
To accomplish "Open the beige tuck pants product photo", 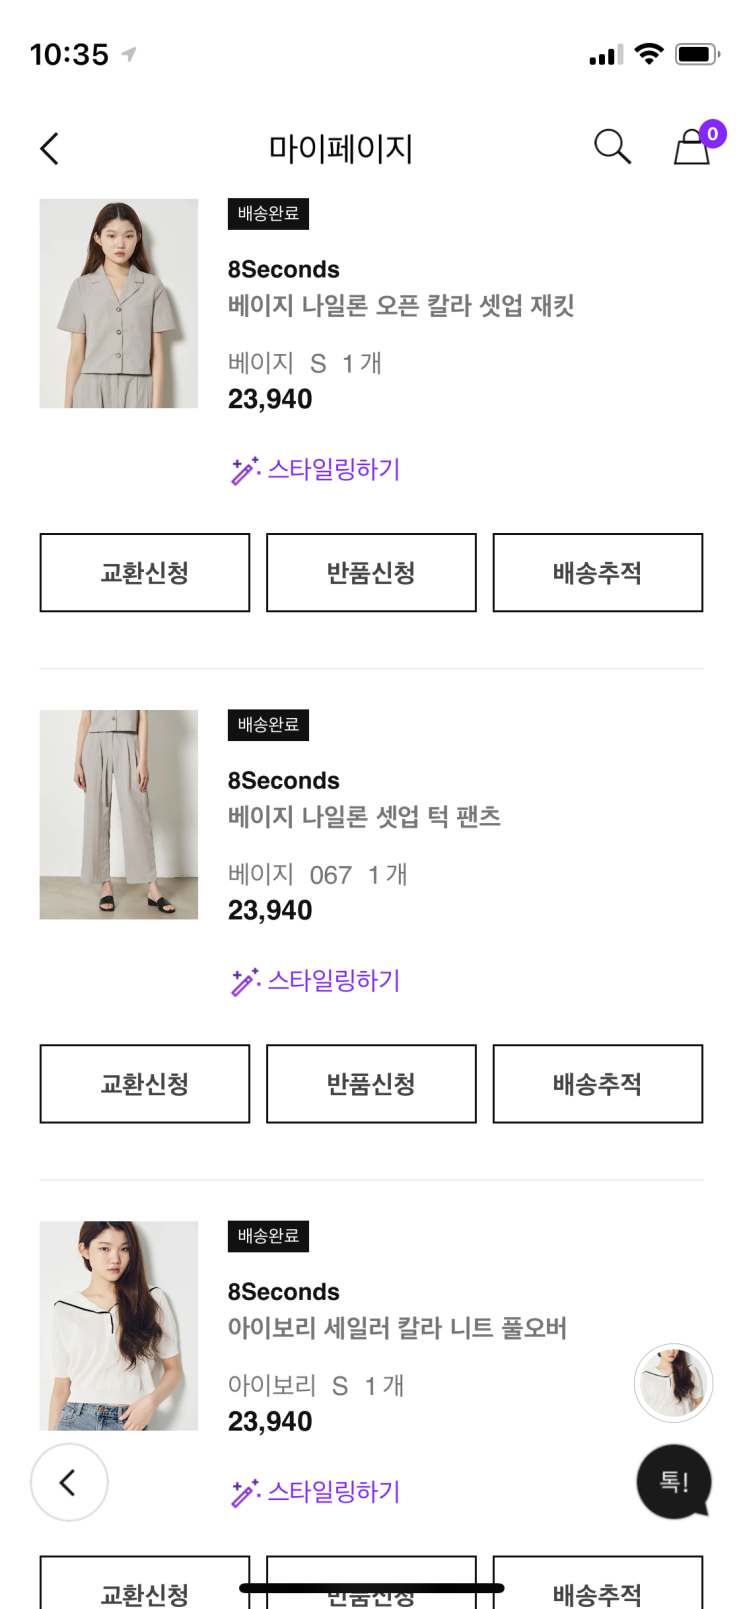I will point(119,815).
